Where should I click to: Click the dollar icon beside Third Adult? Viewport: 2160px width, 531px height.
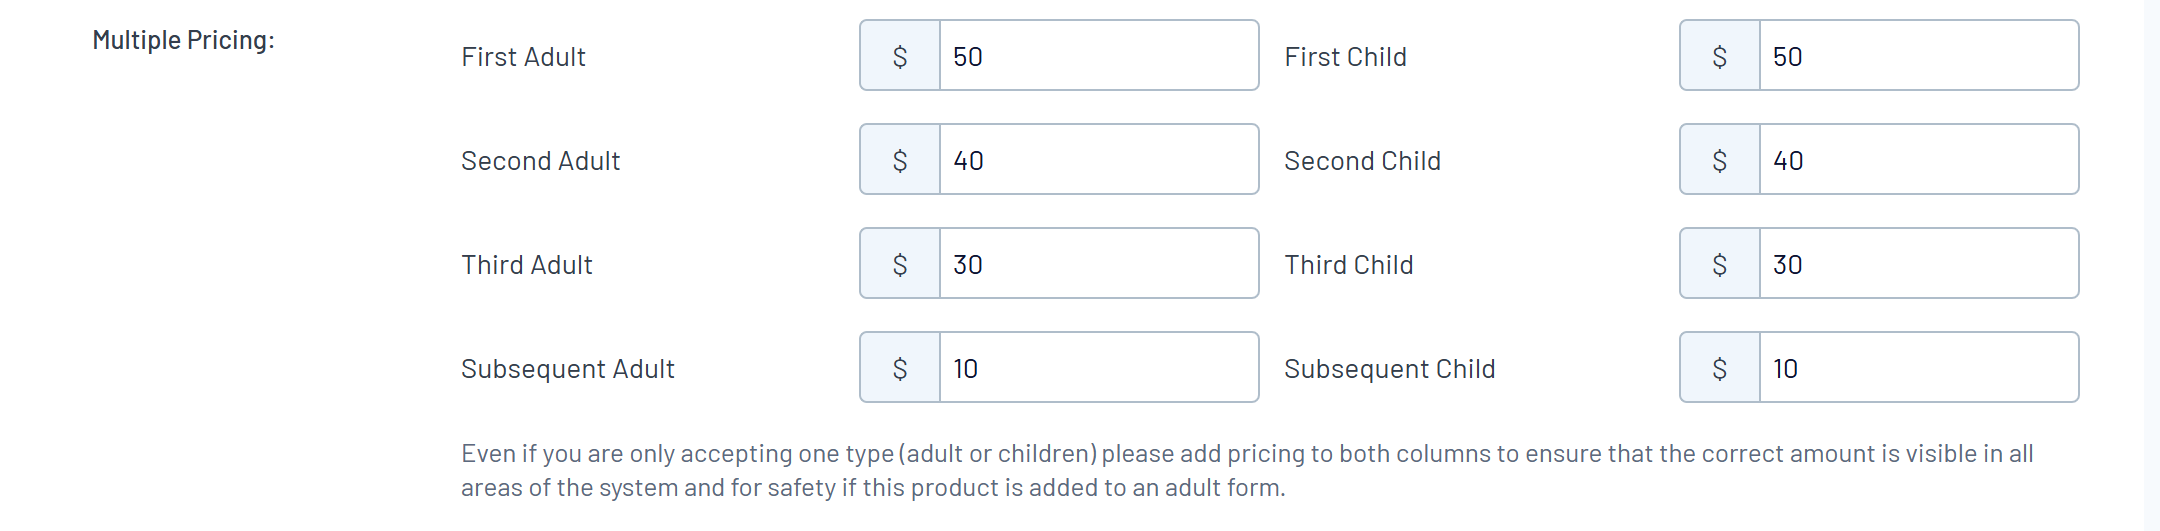coord(900,264)
